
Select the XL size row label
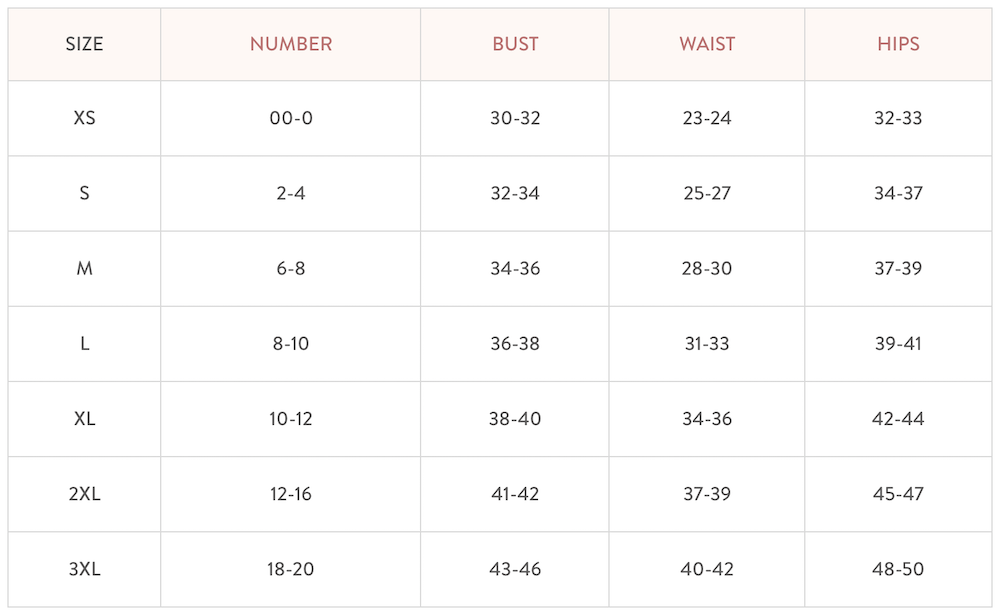pyautogui.click(x=84, y=419)
